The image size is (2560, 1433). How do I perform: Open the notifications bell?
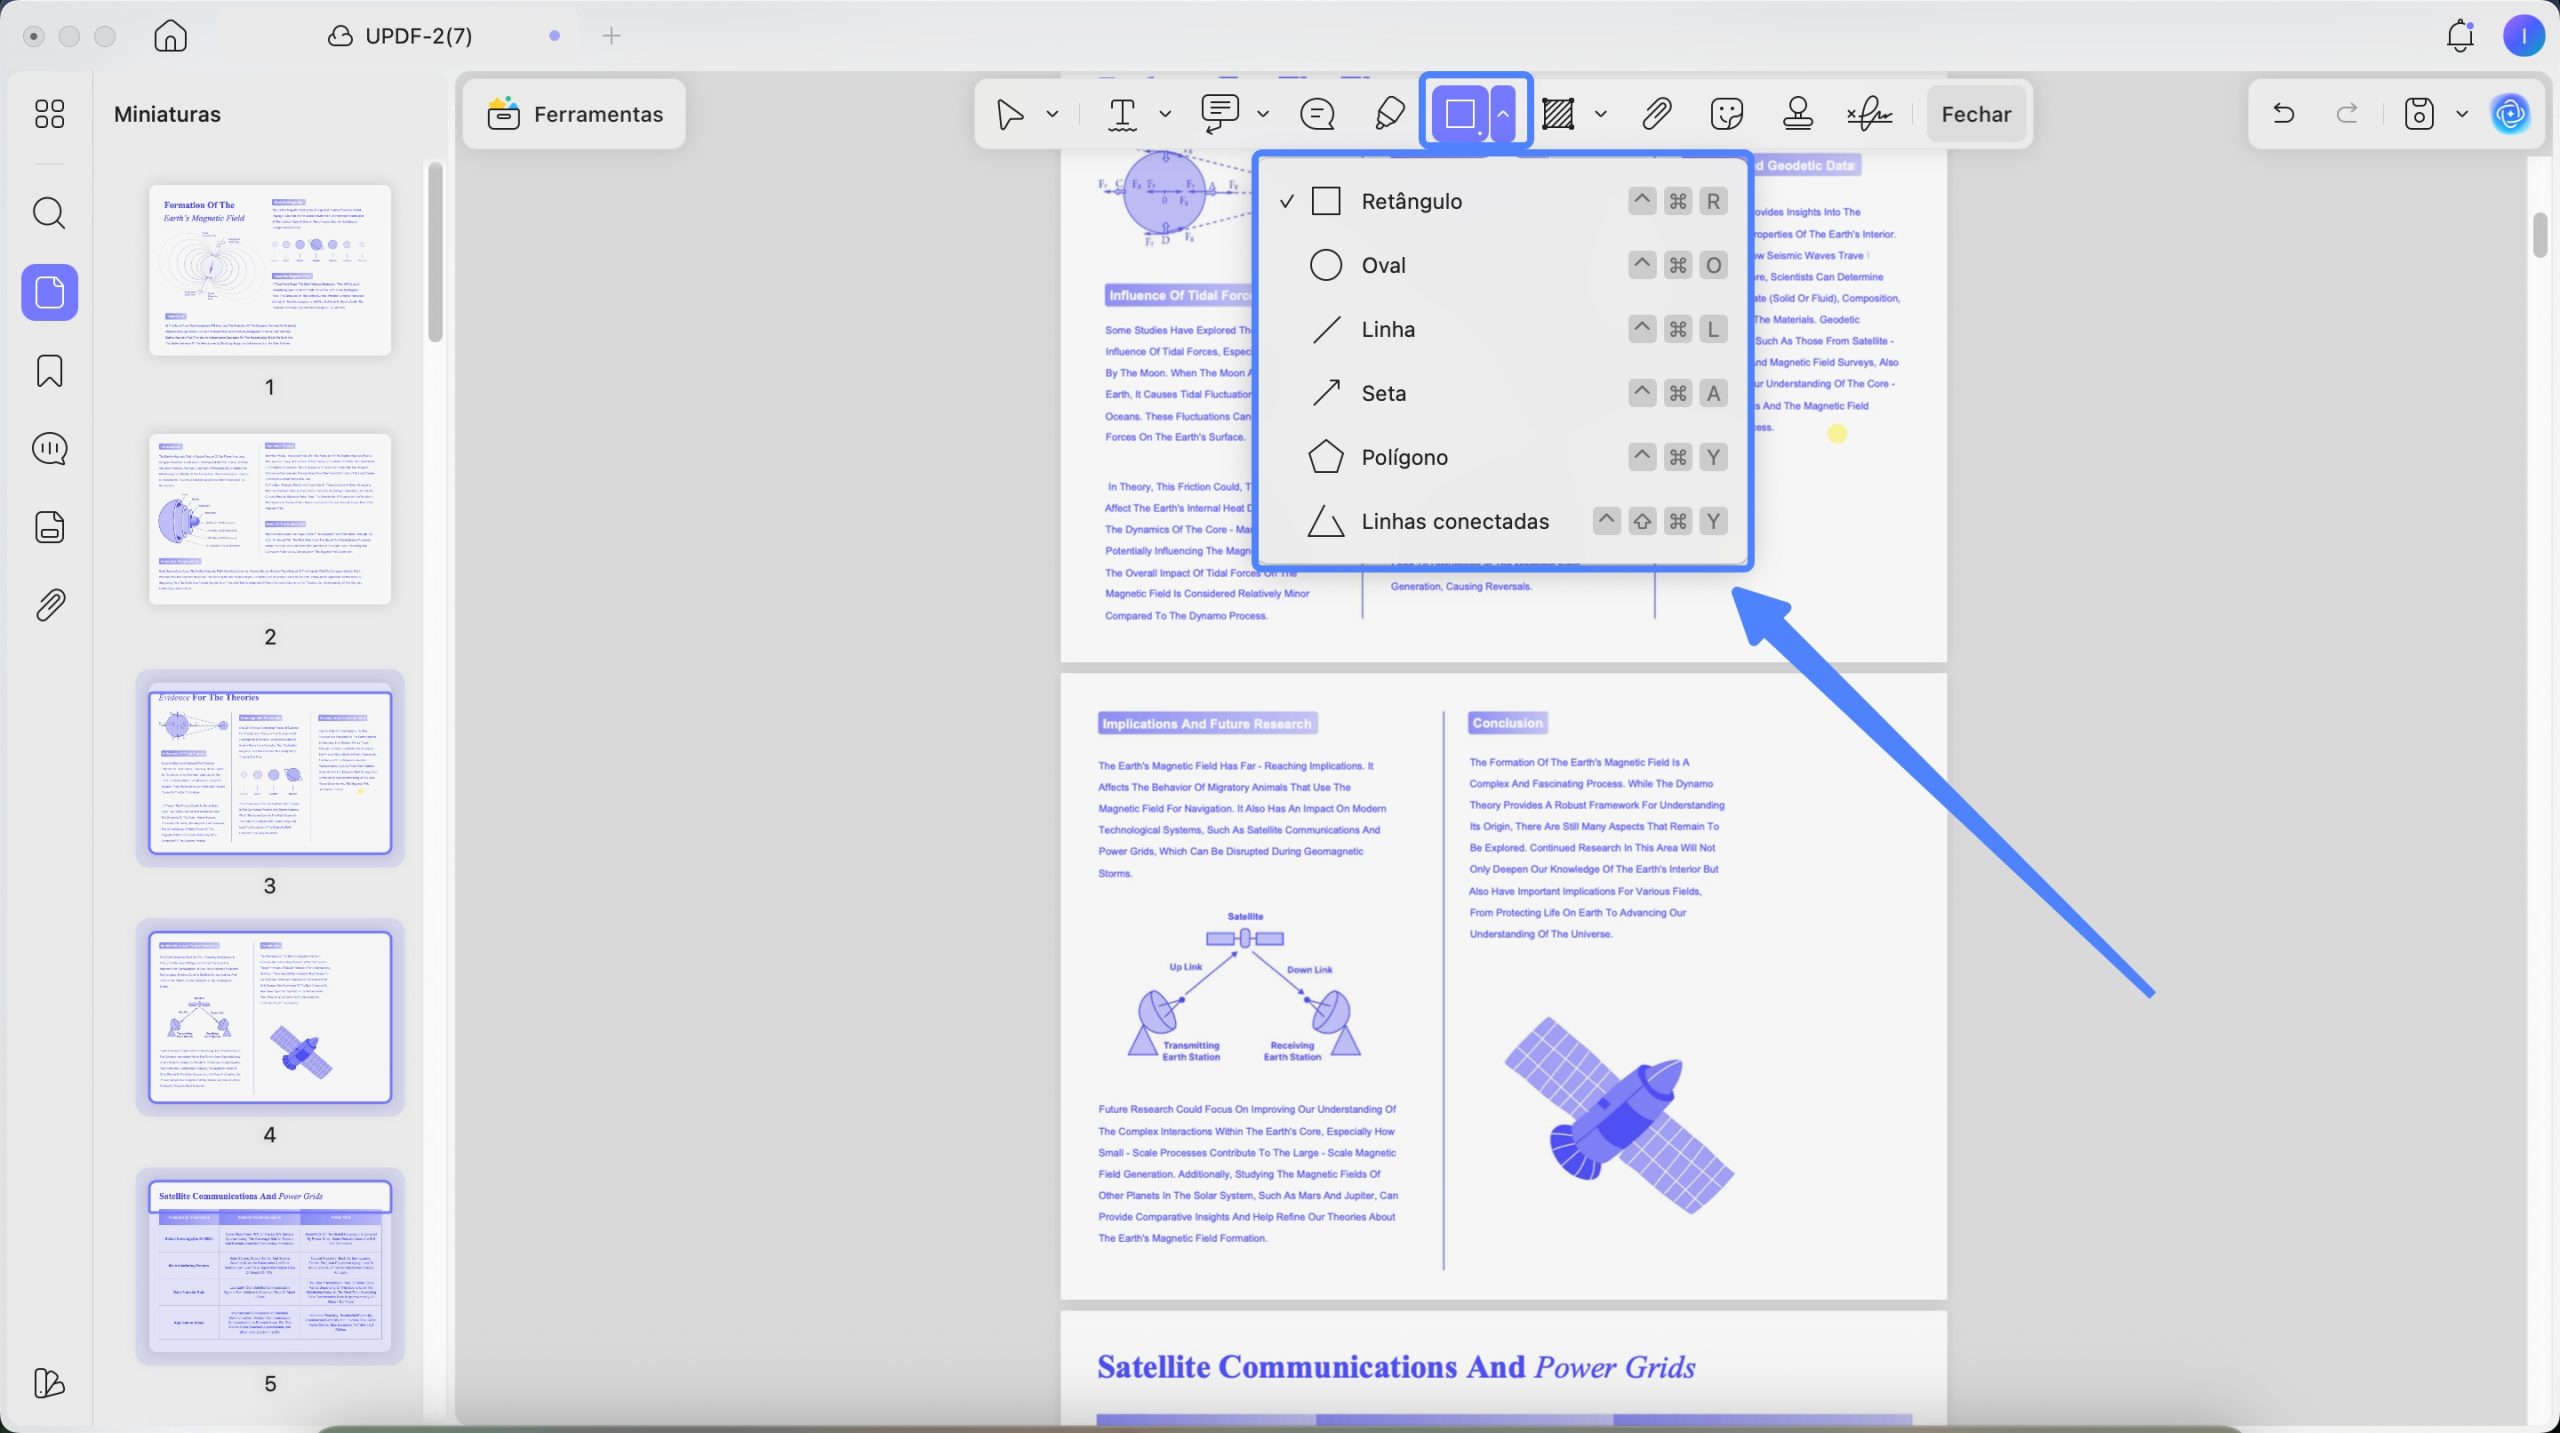pyautogui.click(x=2460, y=36)
